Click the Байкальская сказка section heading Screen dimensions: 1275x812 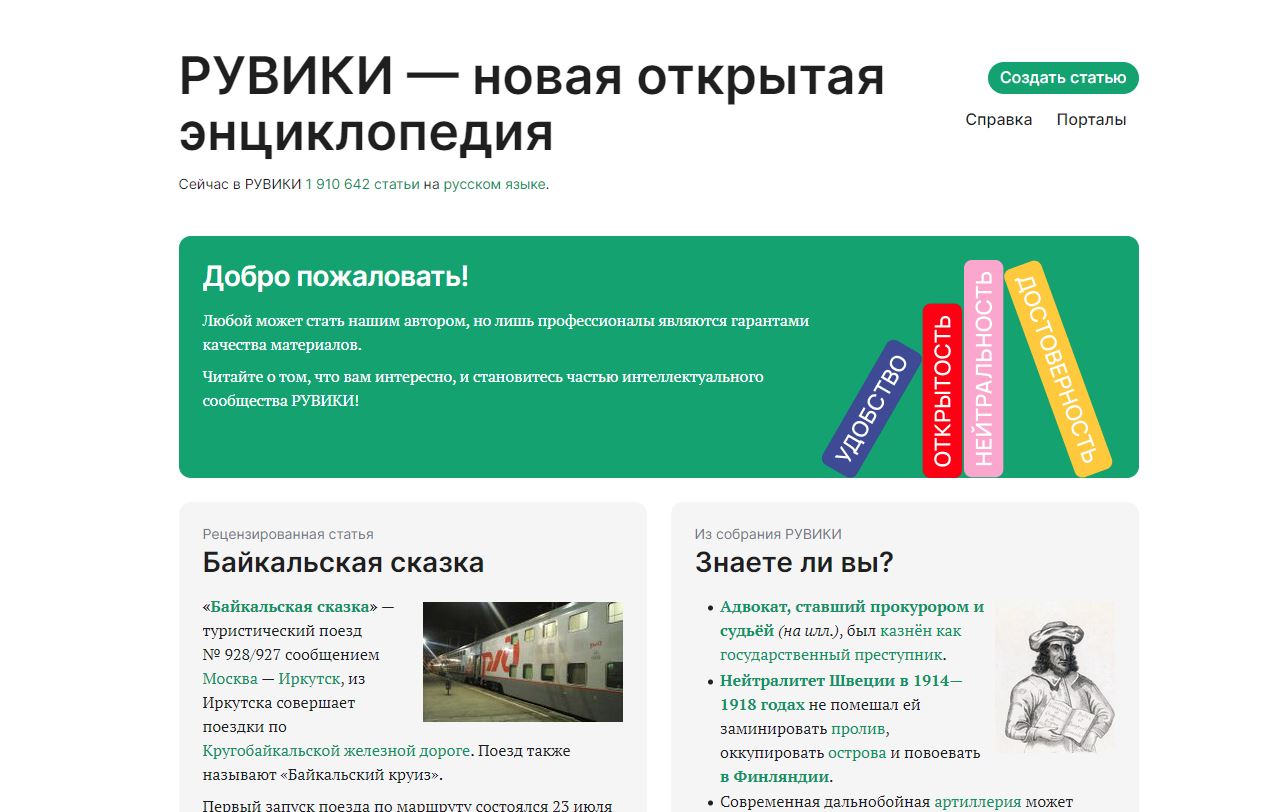pos(343,563)
